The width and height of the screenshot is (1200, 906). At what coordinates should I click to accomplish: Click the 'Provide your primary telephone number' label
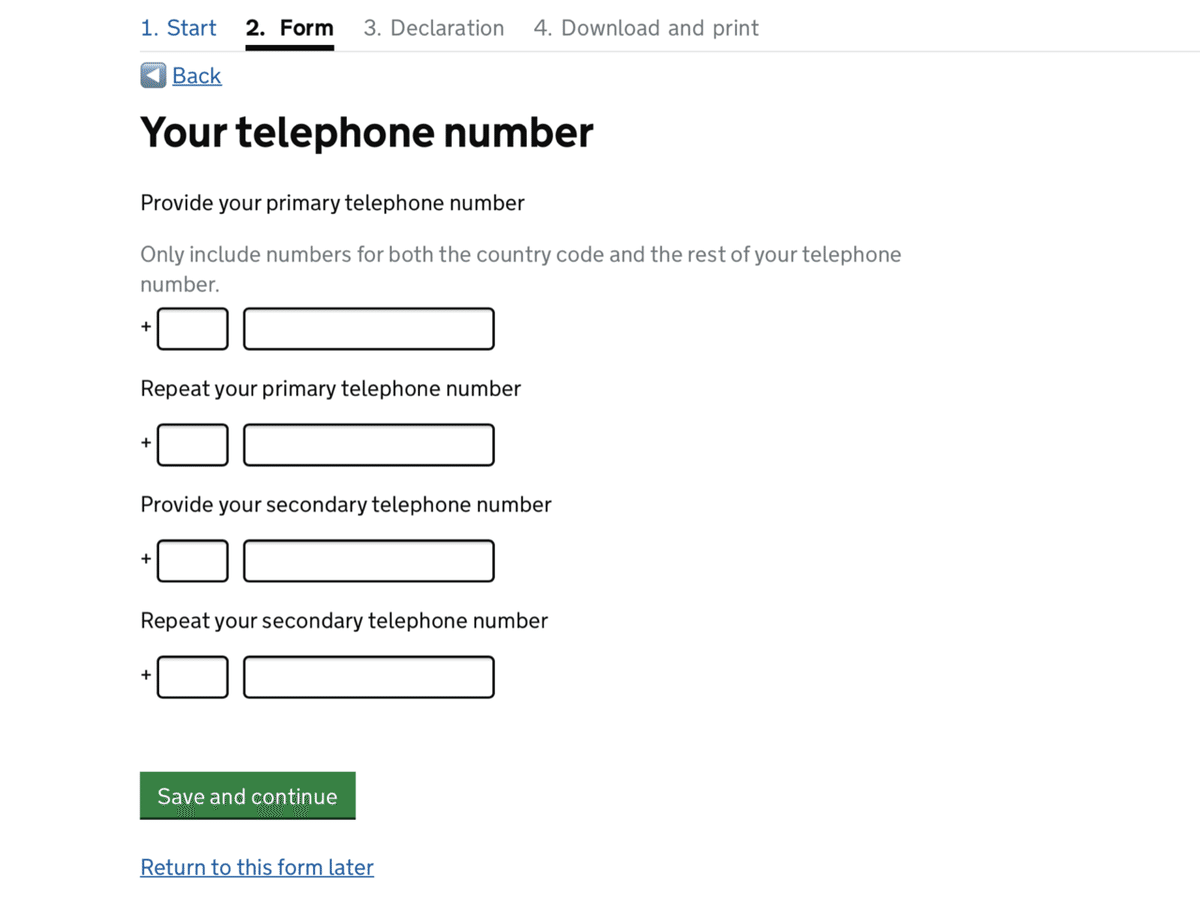click(332, 203)
